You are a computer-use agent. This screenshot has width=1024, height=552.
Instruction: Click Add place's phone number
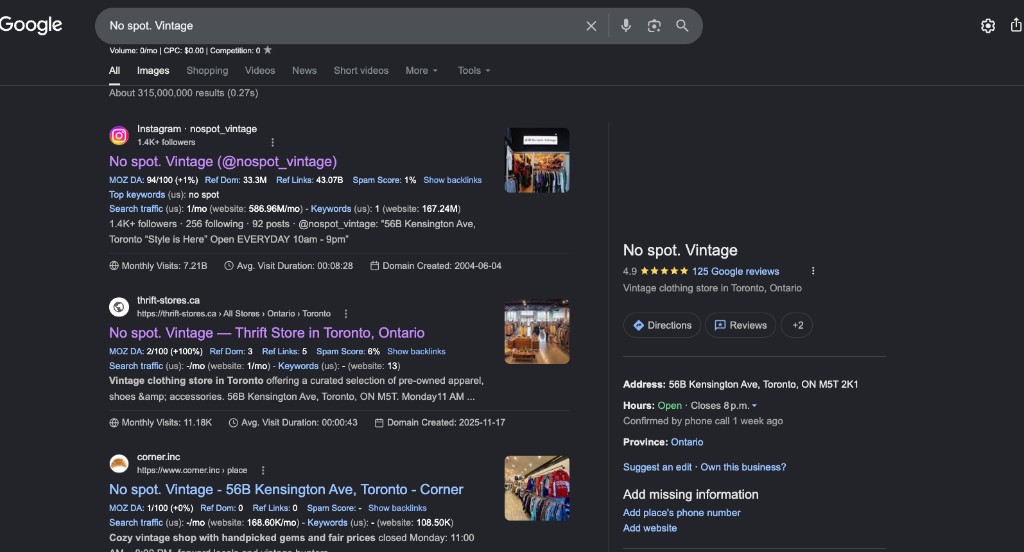tap(682, 513)
